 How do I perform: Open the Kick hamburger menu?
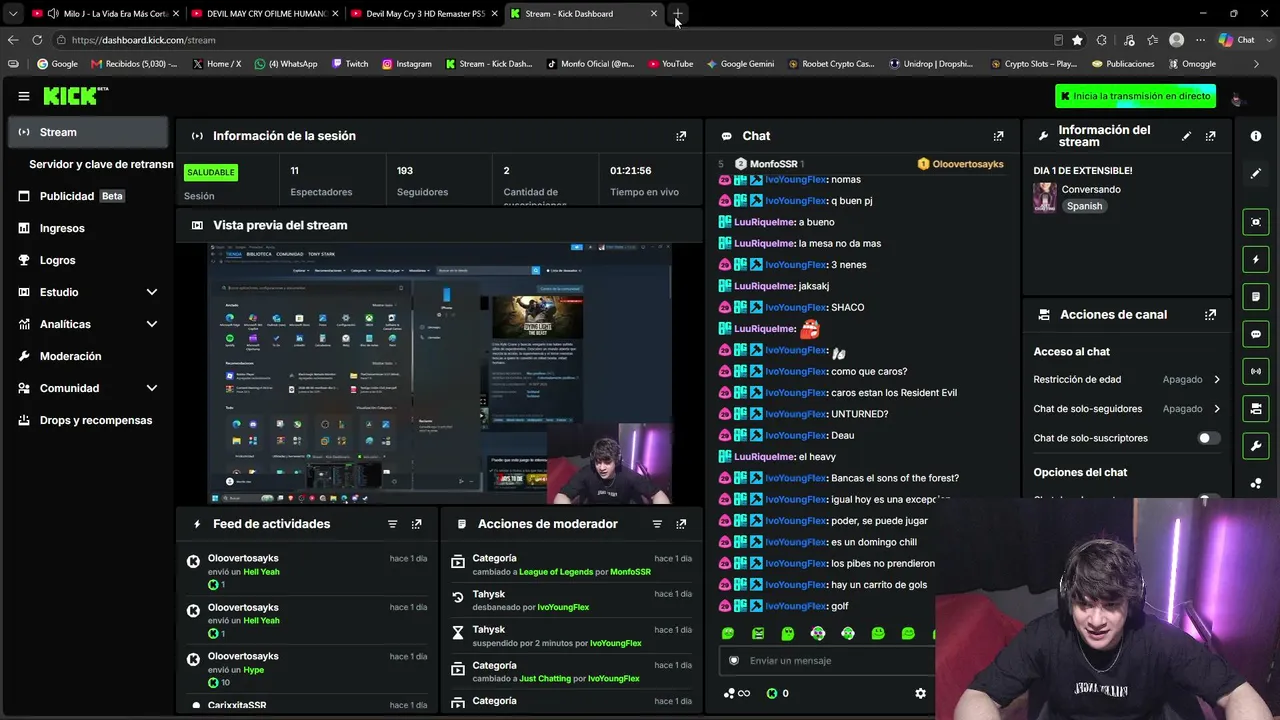(x=24, y=96)
